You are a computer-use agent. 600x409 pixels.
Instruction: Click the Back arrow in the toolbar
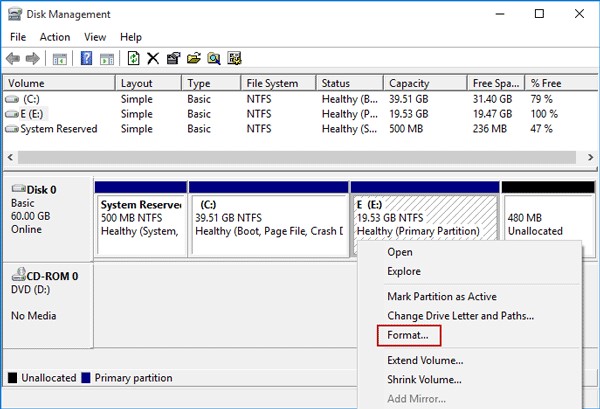point(13,59)
